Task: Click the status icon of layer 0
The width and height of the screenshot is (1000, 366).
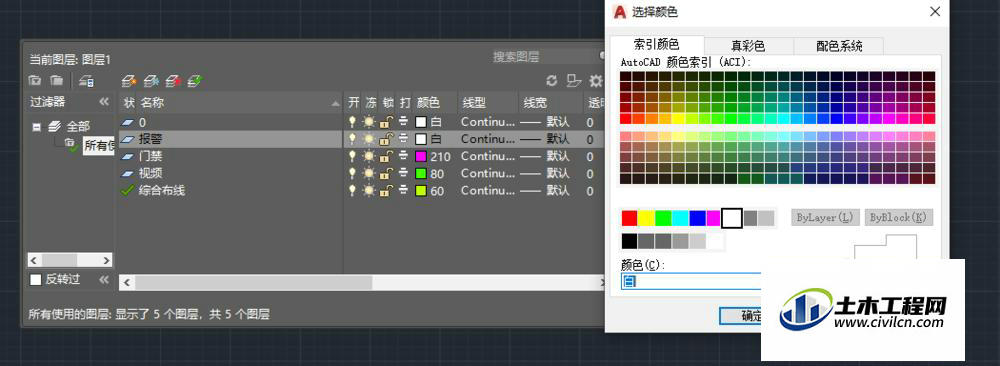Action: 129,122
